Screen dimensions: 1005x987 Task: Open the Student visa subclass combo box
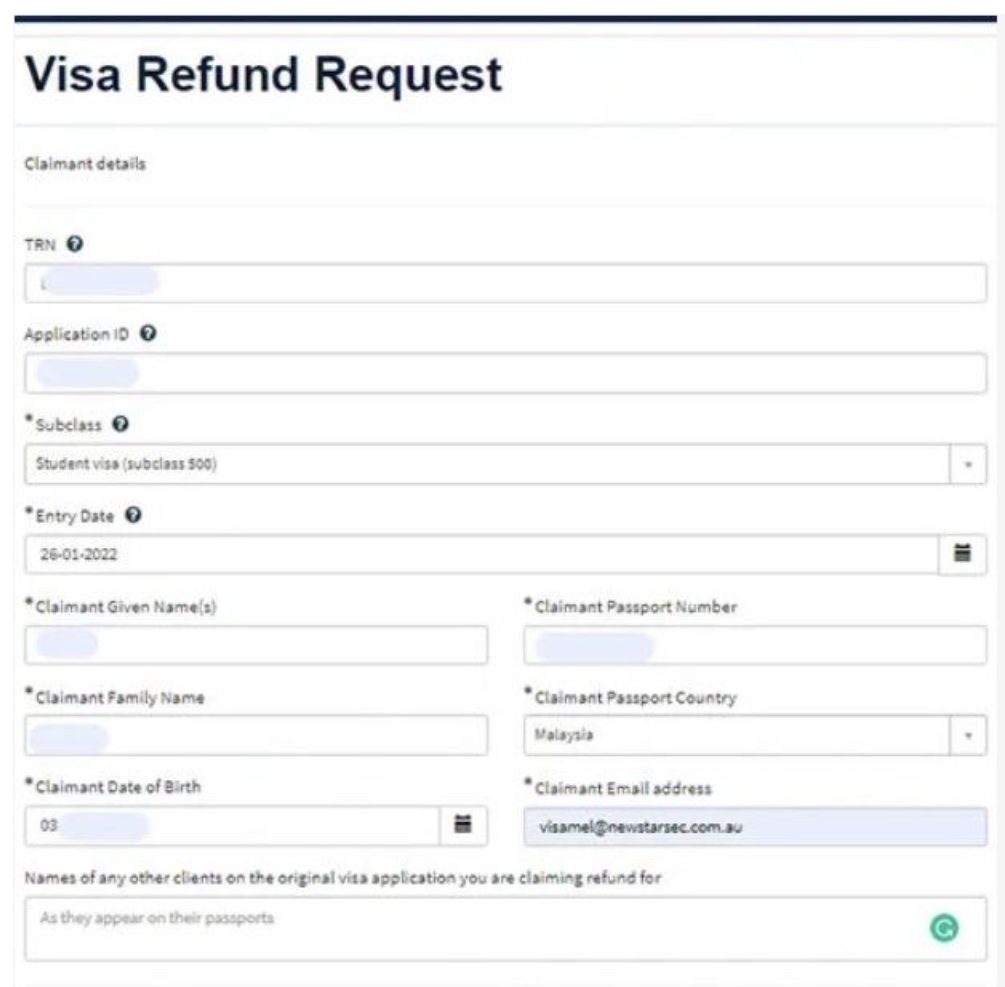point(480,464)
